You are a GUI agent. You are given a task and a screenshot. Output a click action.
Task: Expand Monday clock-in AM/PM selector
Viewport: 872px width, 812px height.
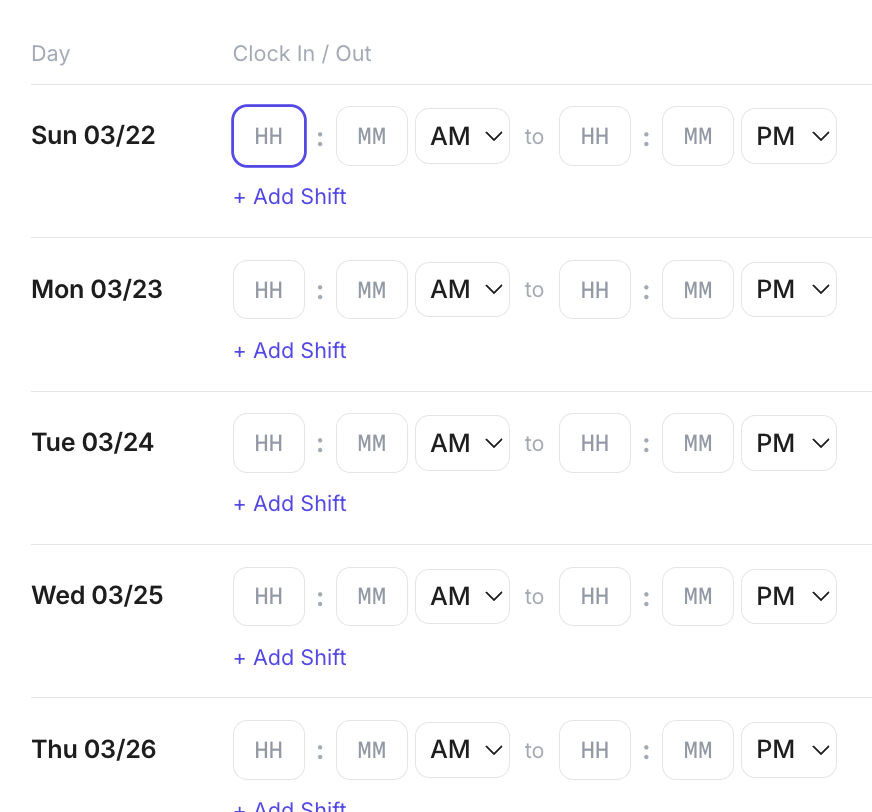tap(462, 290)
